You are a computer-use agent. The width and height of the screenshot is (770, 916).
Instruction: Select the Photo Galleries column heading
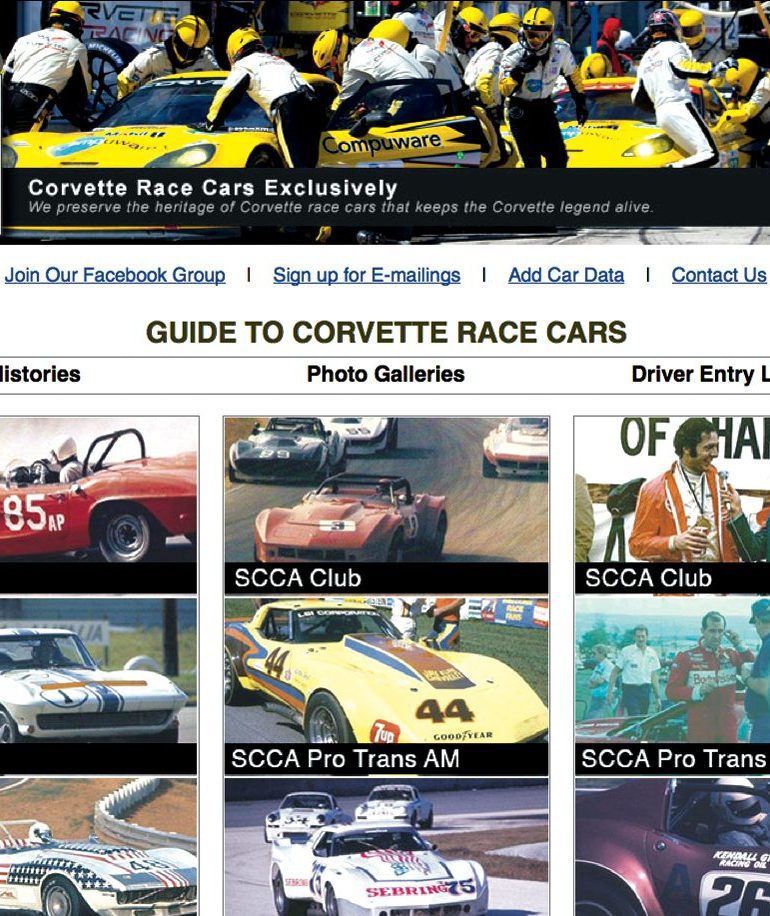(385, 375)
